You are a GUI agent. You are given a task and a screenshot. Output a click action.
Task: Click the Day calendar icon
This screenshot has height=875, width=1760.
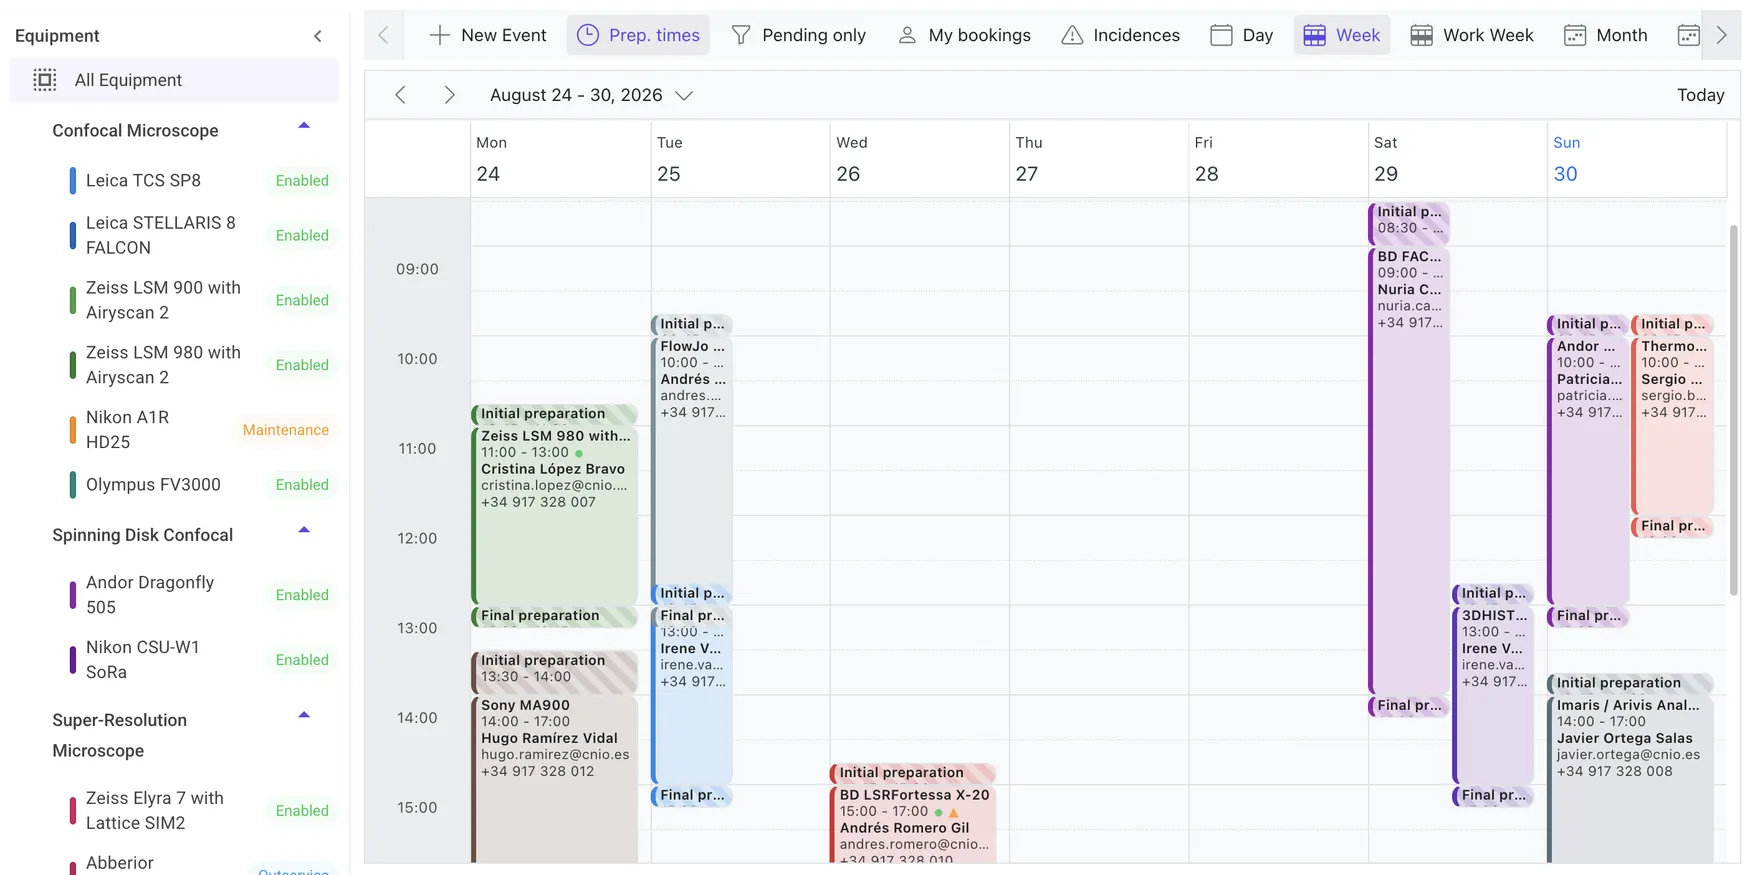pyautogui.click(x=1221, y=35)
